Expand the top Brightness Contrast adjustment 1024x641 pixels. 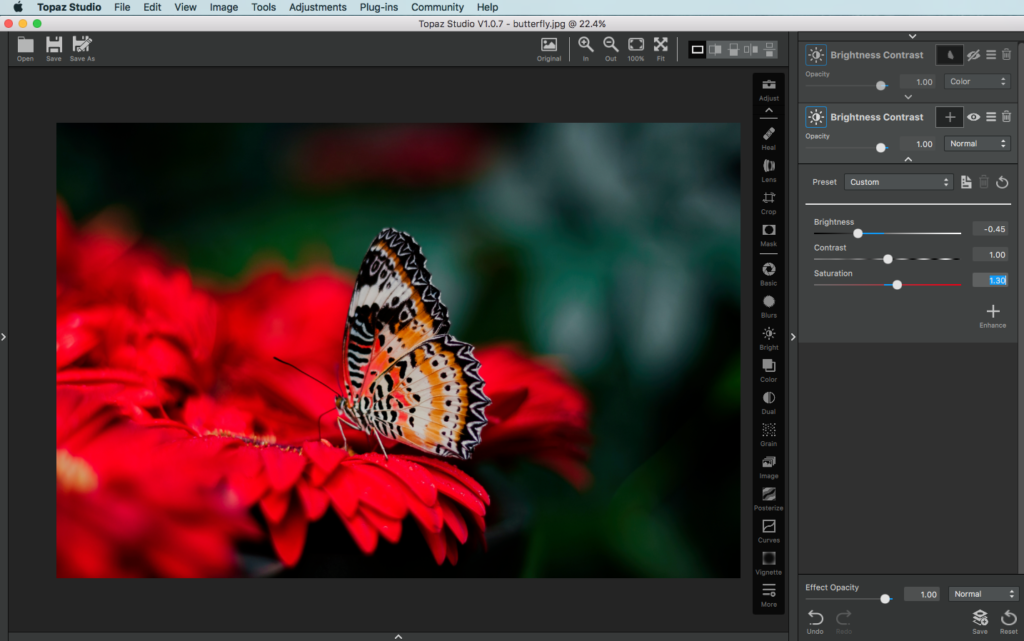pos(908,97)
